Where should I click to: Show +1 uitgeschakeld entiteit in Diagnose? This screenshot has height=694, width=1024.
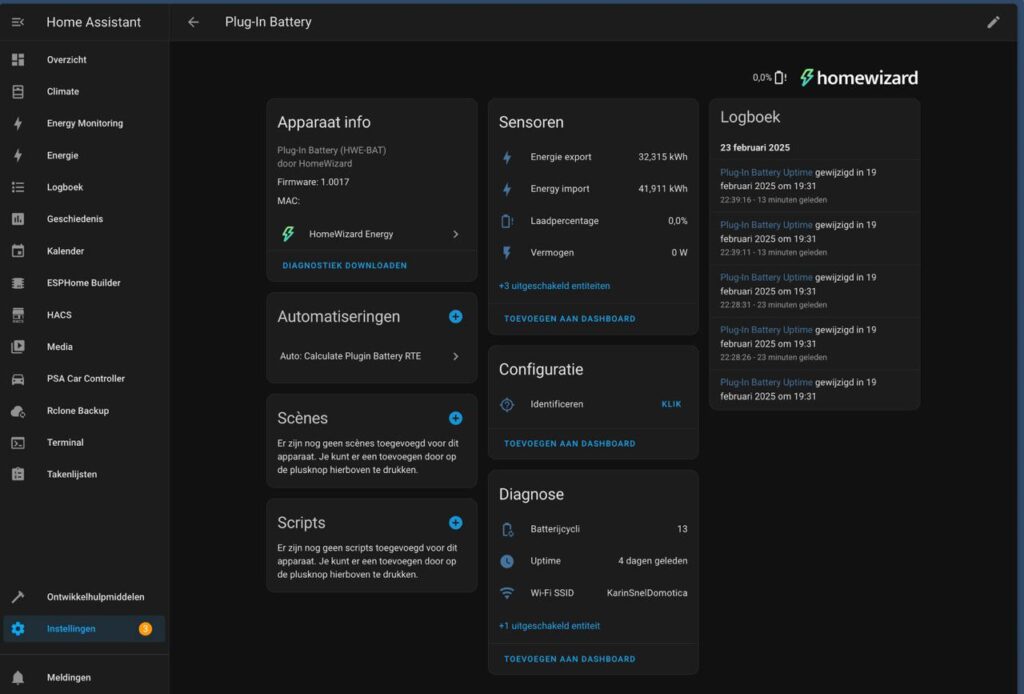(x=549, y=626)
